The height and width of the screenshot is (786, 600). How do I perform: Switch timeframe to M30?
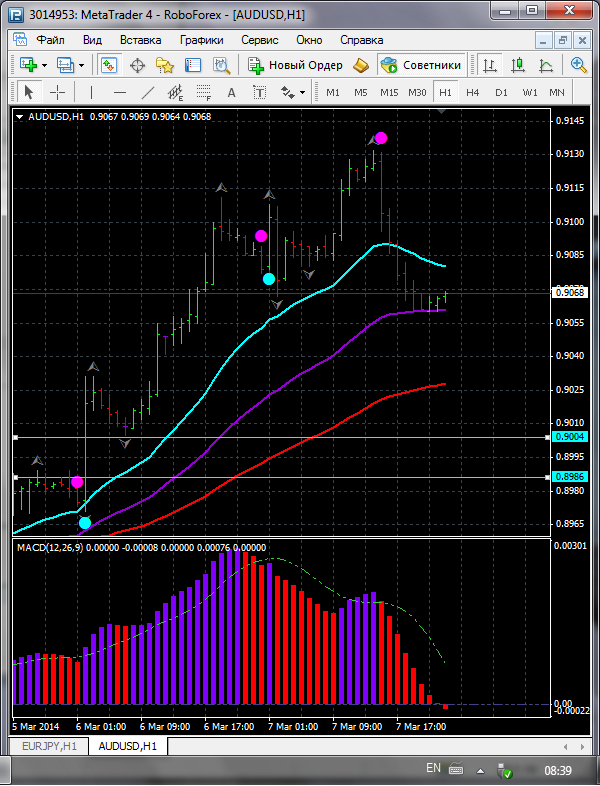pyautogui.click(x=417, y=93)
